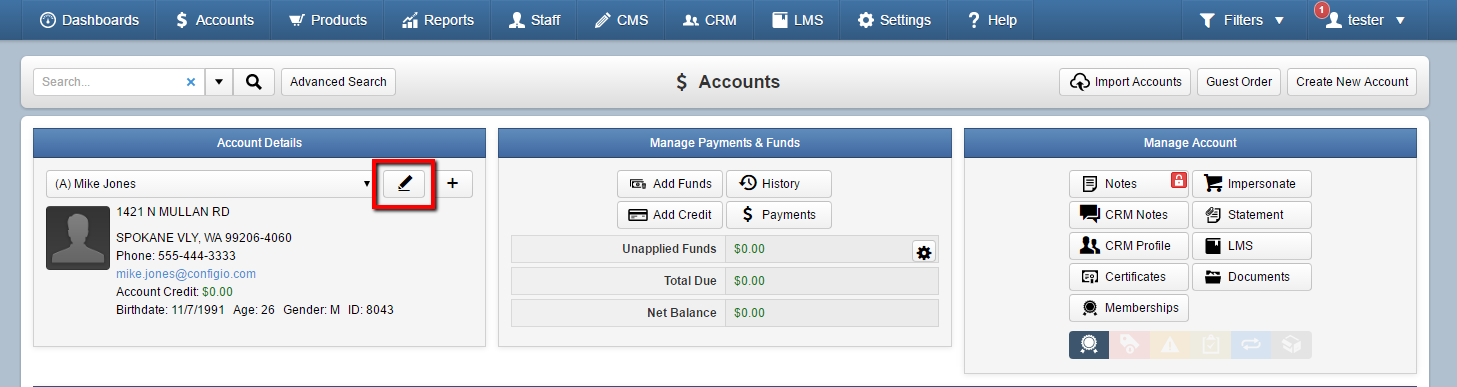Screen dimensions: 1457x387
Task: Select the faded warning triangle status icon
Action: click(x=1170, y=345)
